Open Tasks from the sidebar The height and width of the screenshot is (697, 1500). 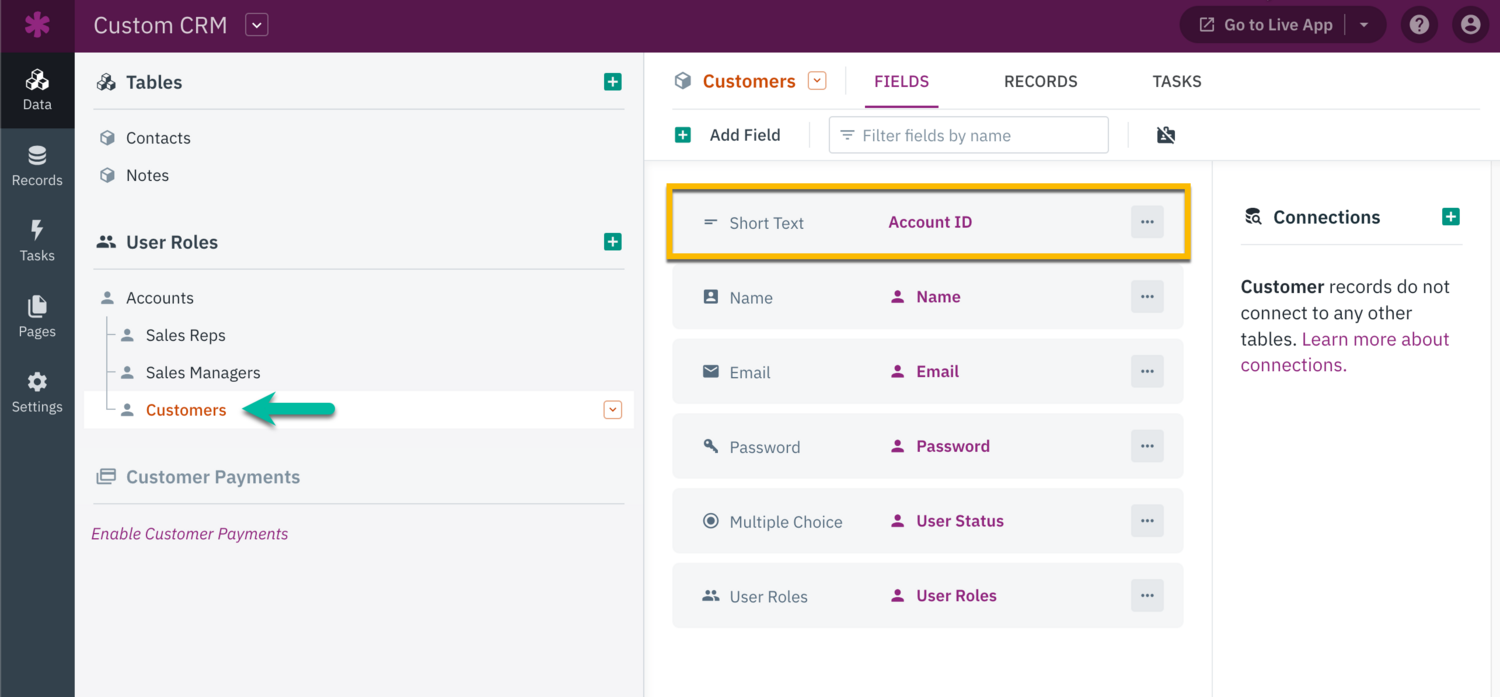click(37, 241)
